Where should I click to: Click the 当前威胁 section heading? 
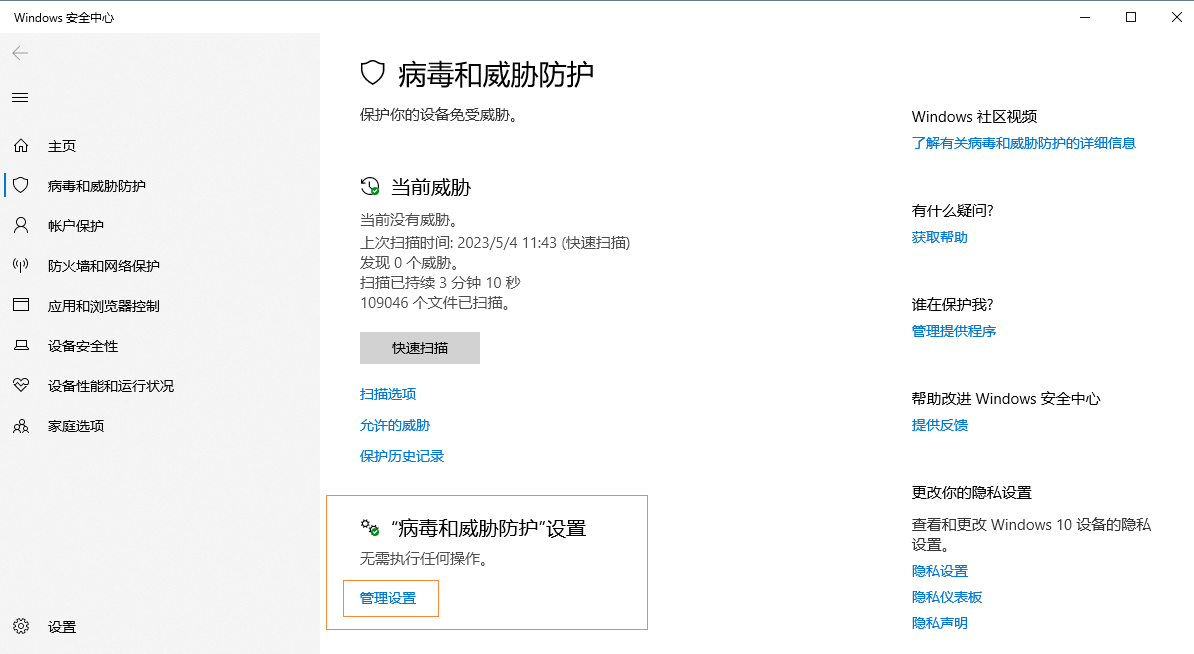pyautogui.click(x=431, y=187)
